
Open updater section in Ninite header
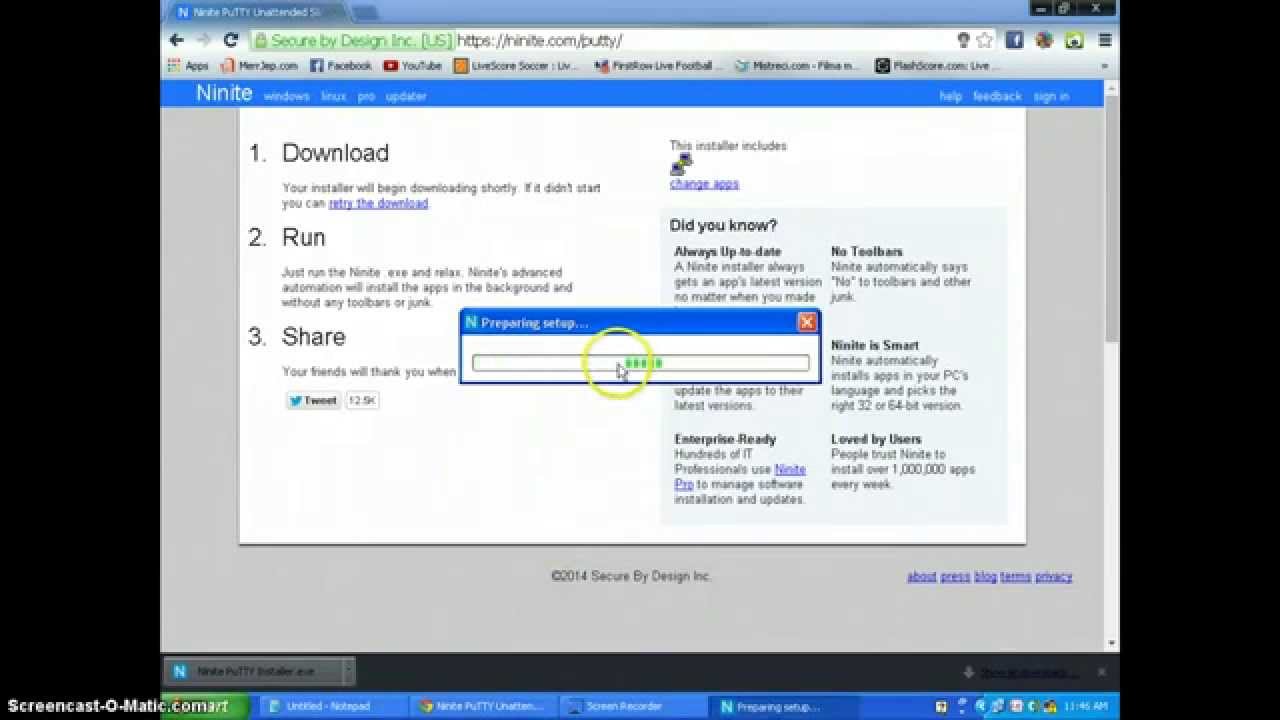406,97
